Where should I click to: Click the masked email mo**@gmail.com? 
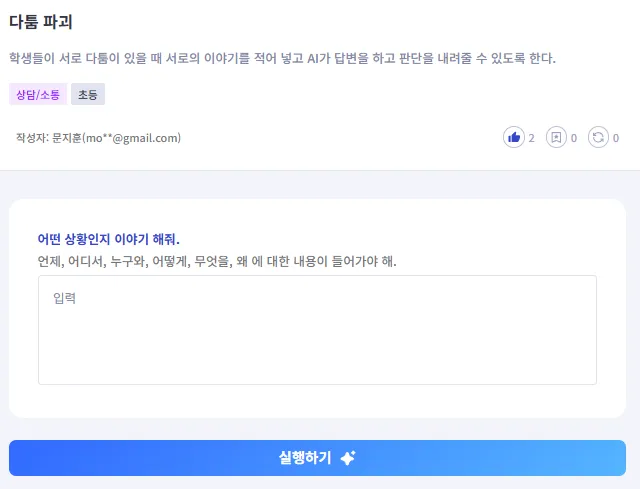135,137
